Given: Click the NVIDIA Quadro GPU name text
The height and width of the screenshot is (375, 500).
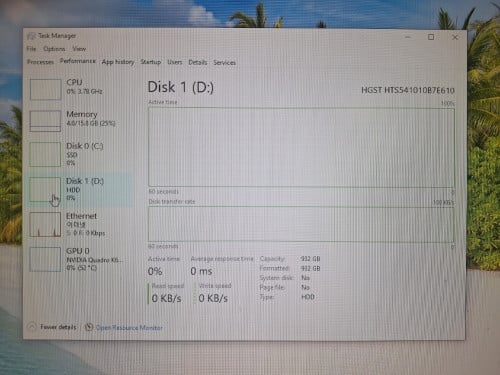Looking at the screenshot, I should 94,260.
